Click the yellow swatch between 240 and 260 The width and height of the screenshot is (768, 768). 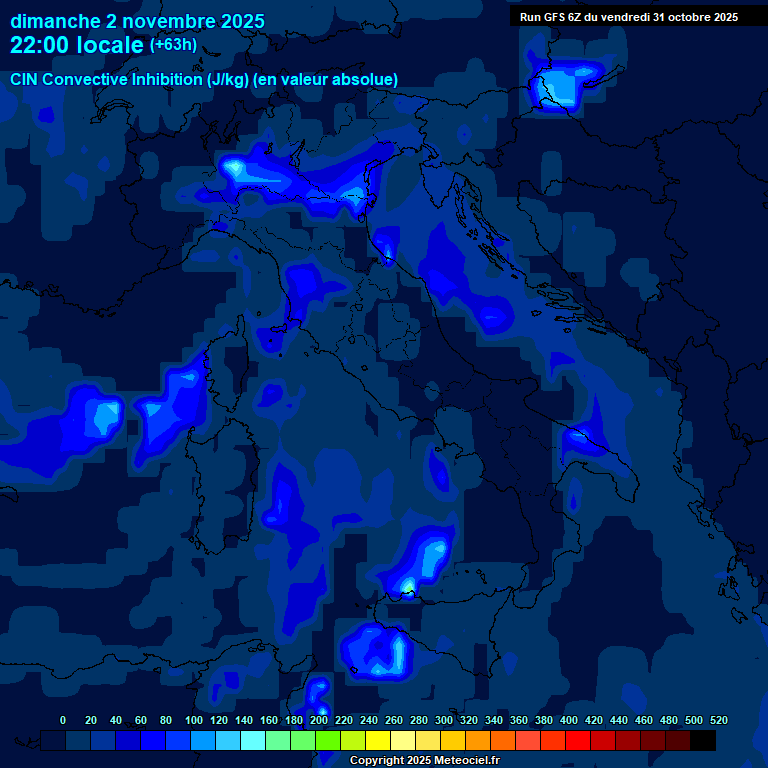[378, 741]
